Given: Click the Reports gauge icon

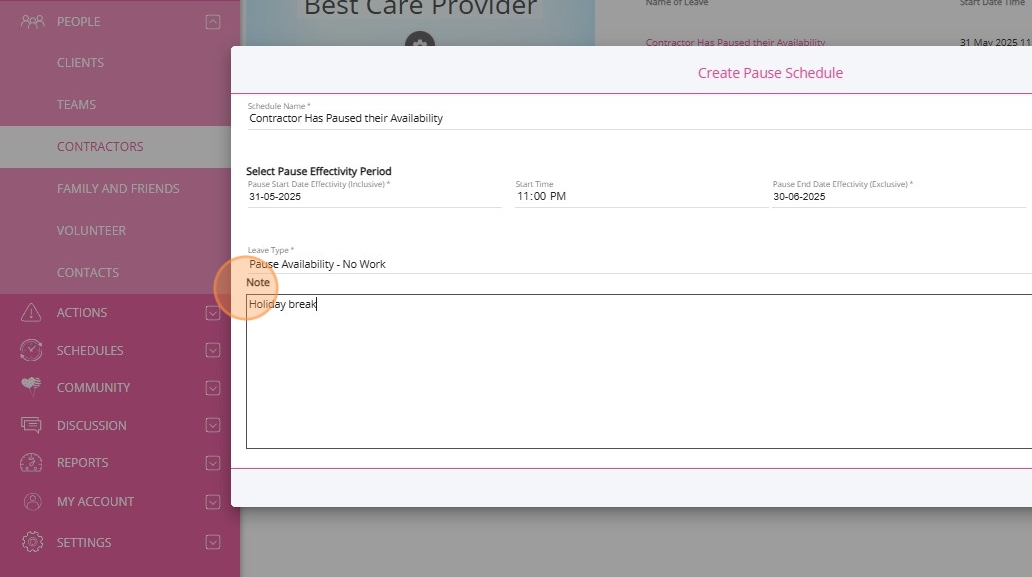Looking at the screenshot, I should pyautogui.click(x=31, y=463).
